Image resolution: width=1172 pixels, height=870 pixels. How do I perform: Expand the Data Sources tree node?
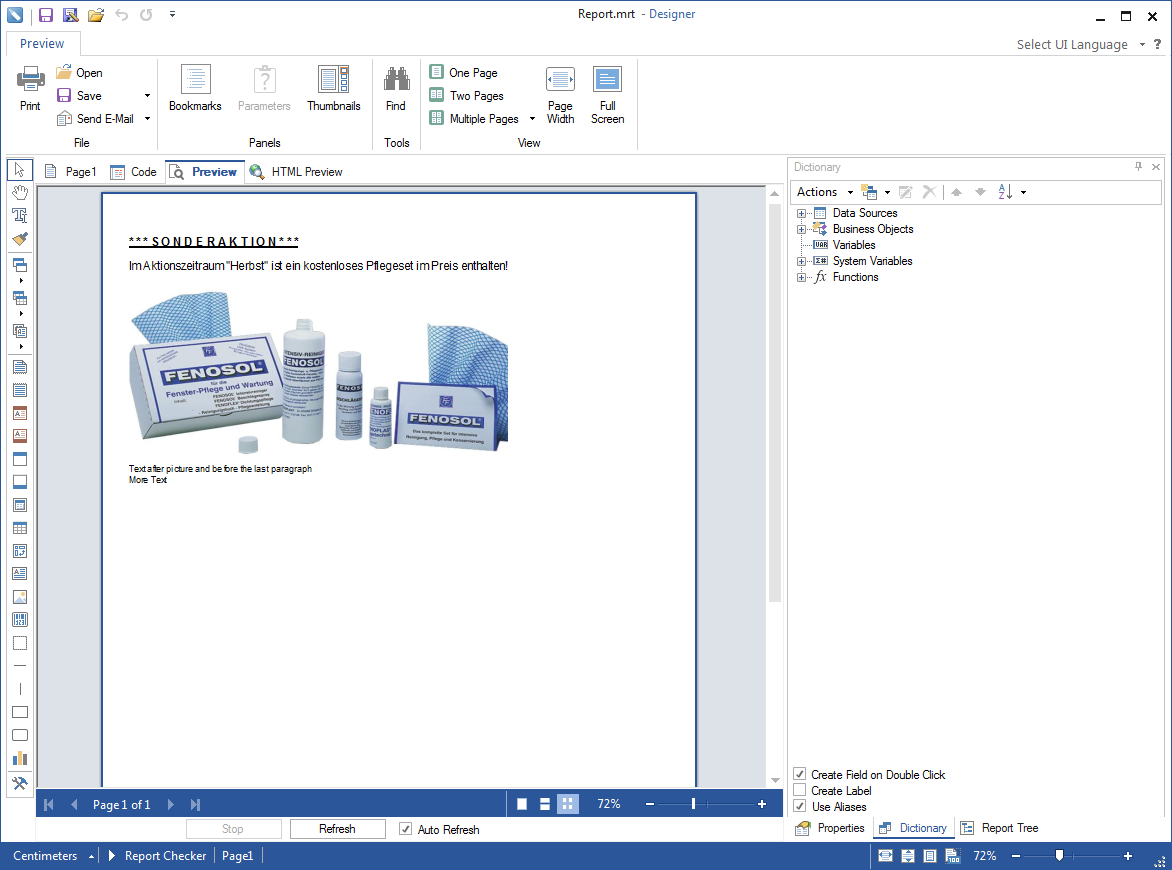(801, 213)
